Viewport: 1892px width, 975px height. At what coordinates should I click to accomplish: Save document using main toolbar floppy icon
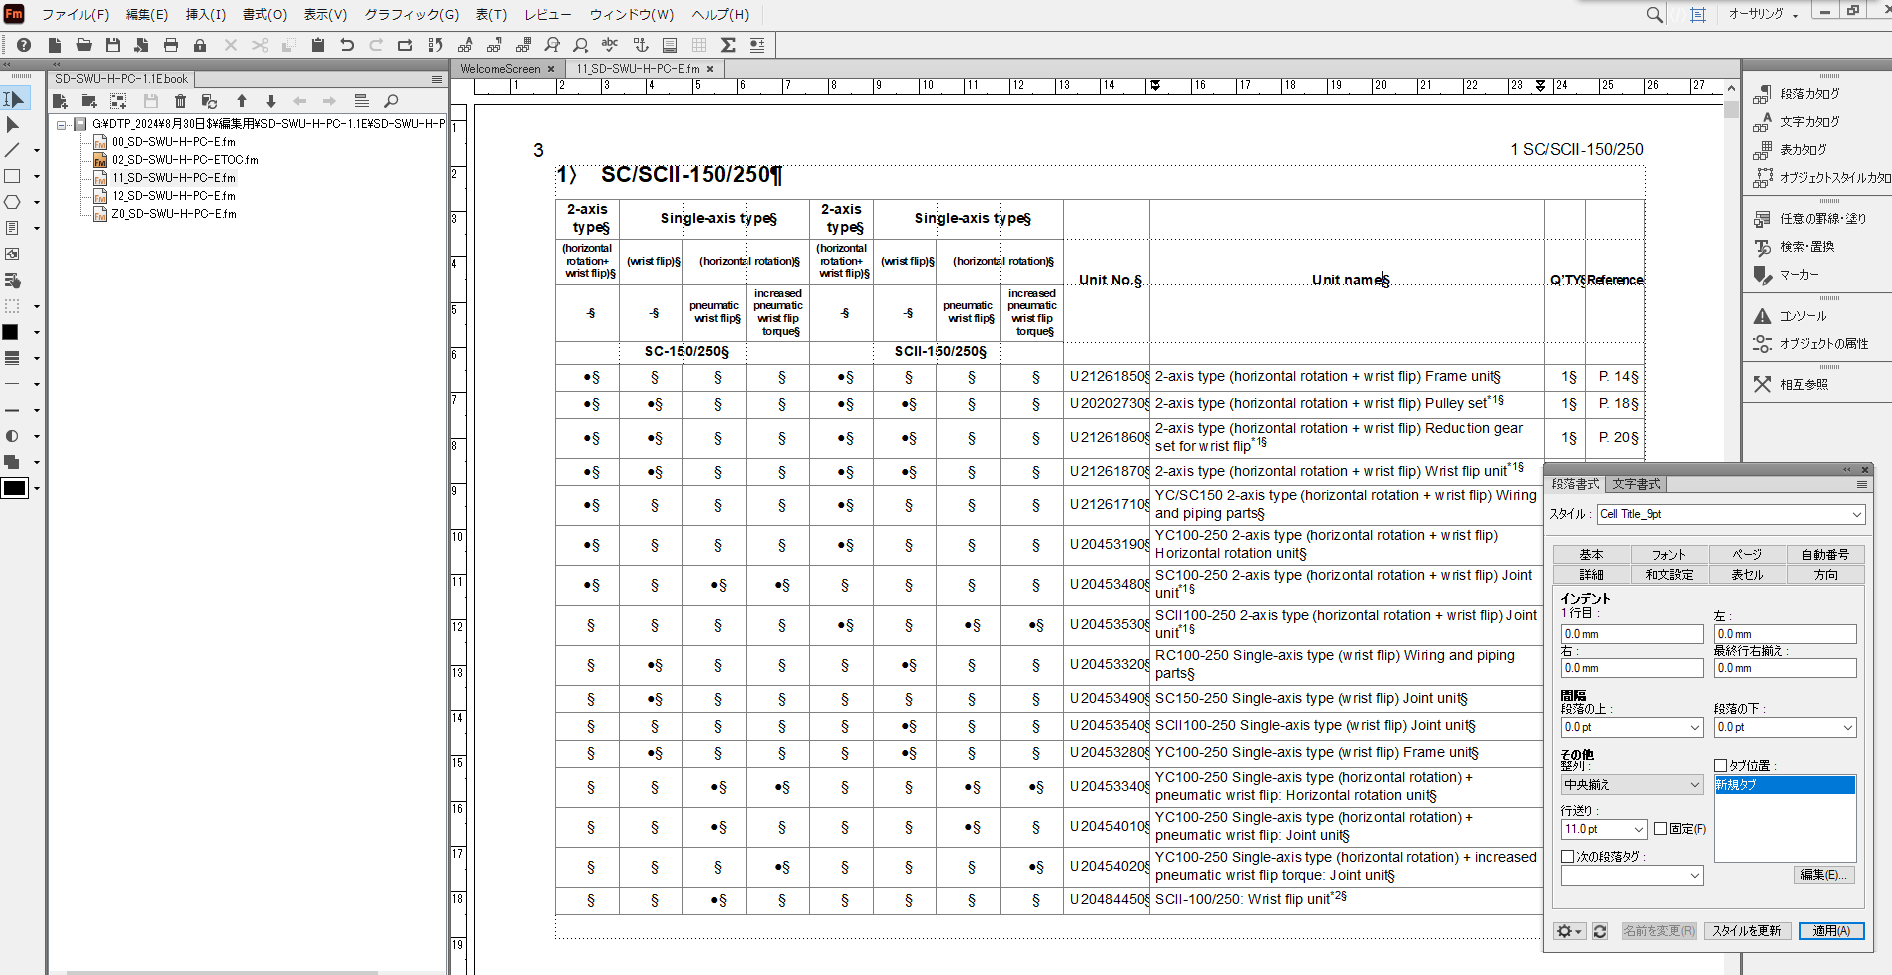[x=113, y=45]
